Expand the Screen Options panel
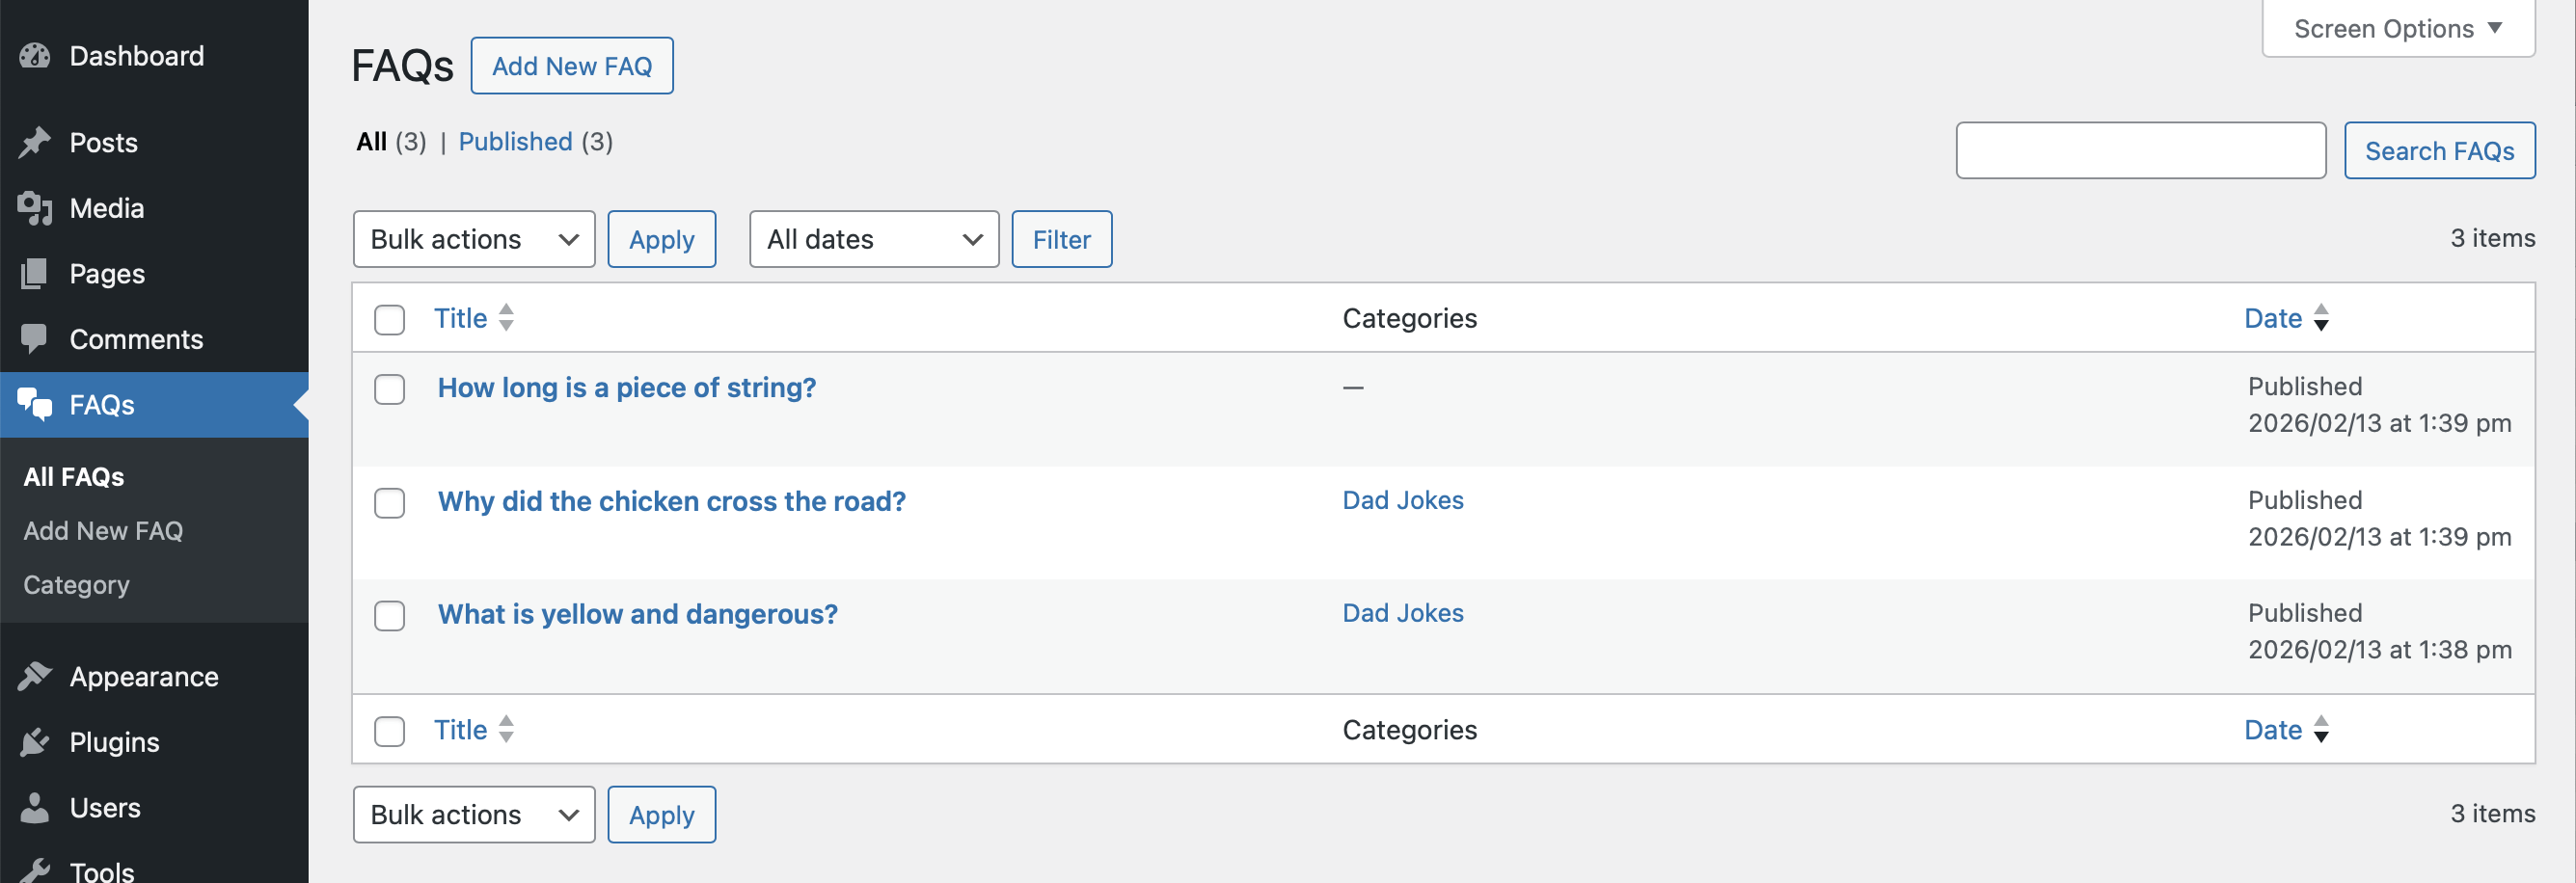Viewport: 2576px width, 883px height. (x=2397, y=29)
